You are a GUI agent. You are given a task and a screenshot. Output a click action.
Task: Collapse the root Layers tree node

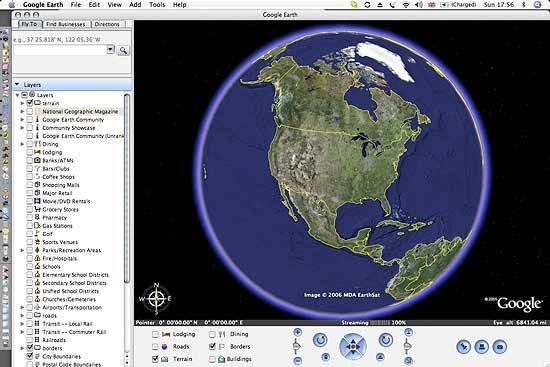17,95
